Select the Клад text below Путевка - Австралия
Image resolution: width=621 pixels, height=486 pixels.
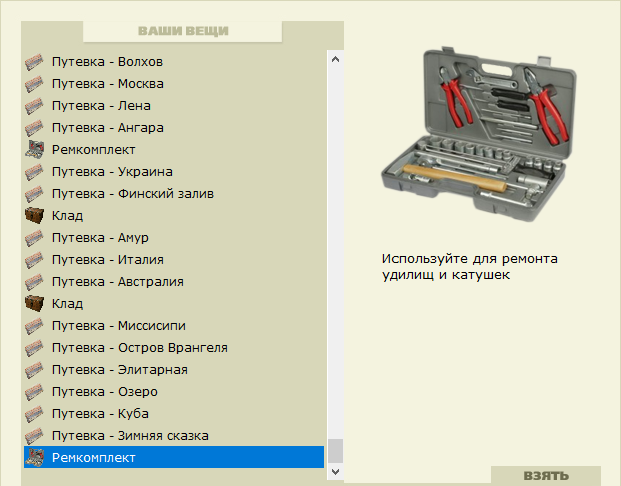(x=68, y=304)
